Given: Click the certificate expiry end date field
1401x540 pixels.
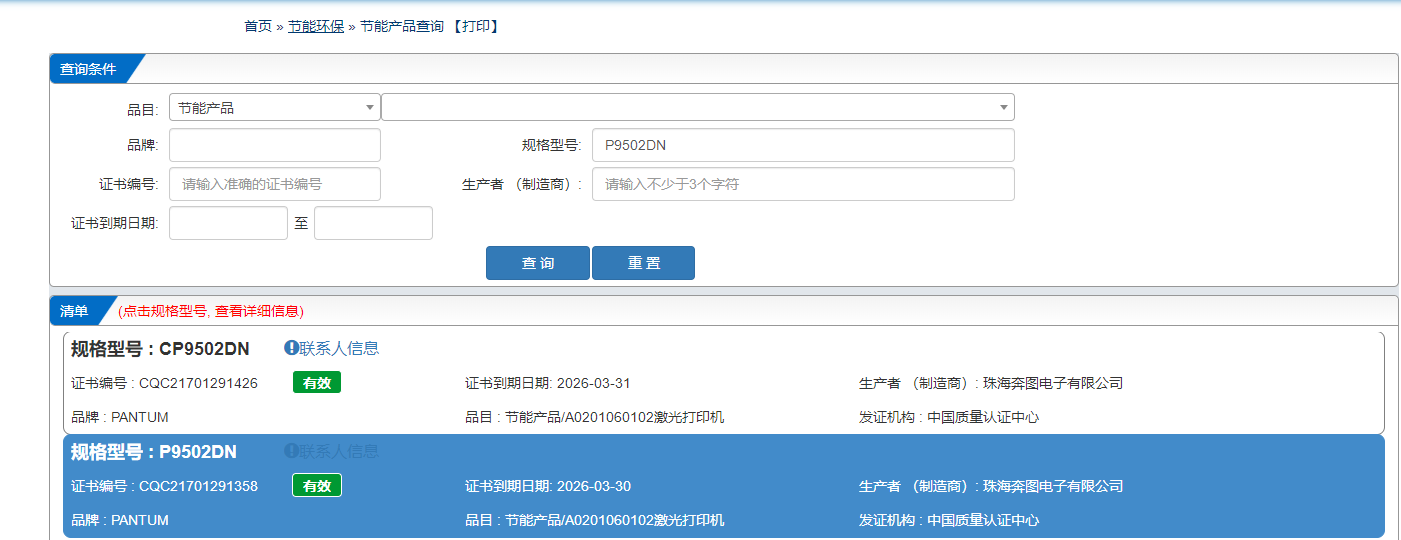Looking at the screenshot, I should click(373, 223).
